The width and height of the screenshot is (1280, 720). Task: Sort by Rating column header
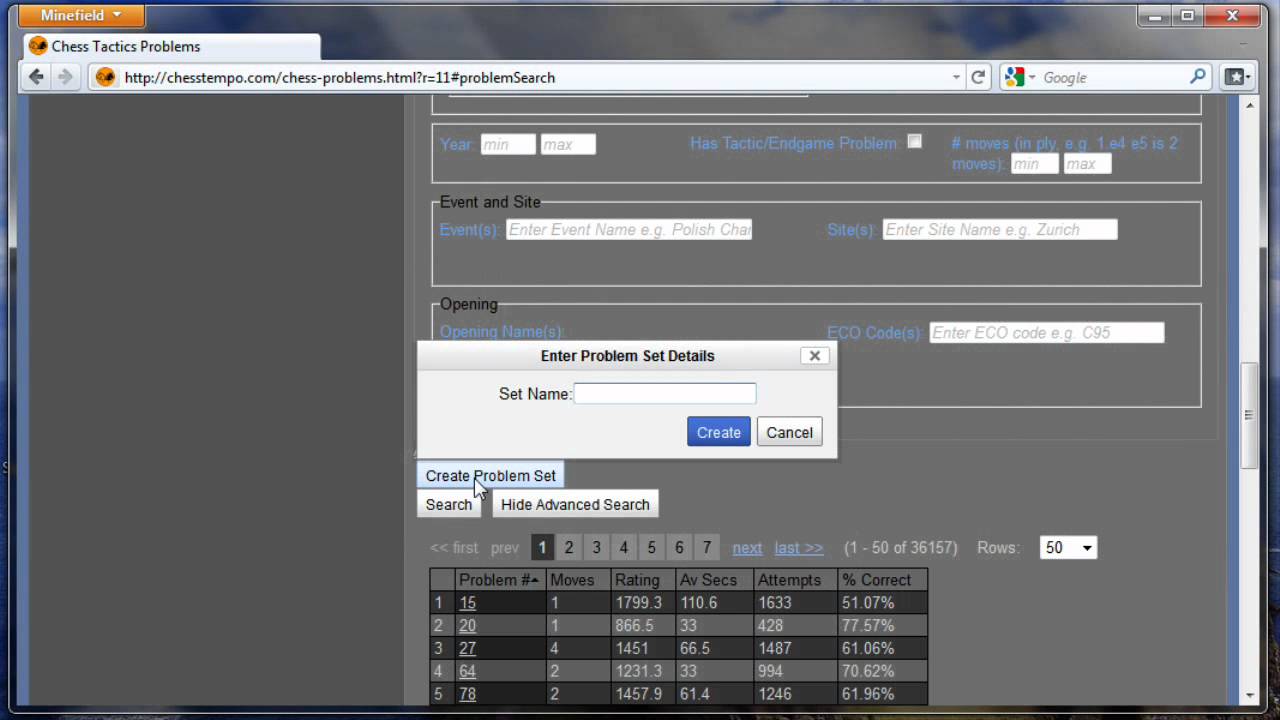click(x=642, y=580)
